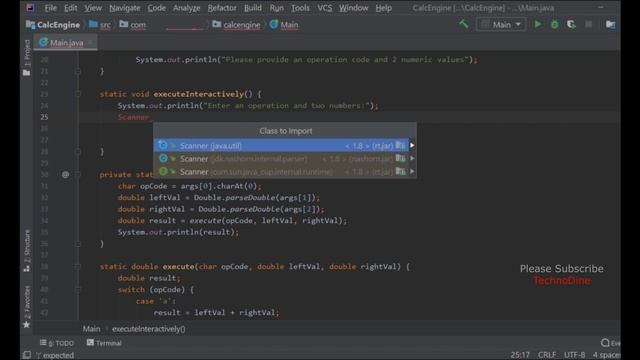Select Scanner from jdk.nashorn.internal.parser
The width and height of the screenshot is (640, 360).
tap(281, 158)
